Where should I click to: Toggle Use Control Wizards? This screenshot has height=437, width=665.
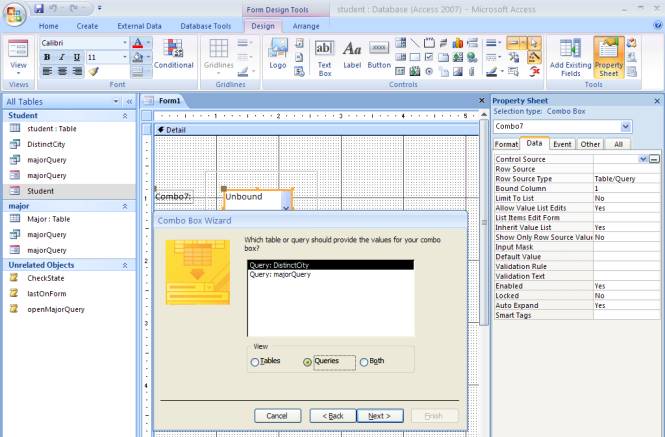coord(534,57)
